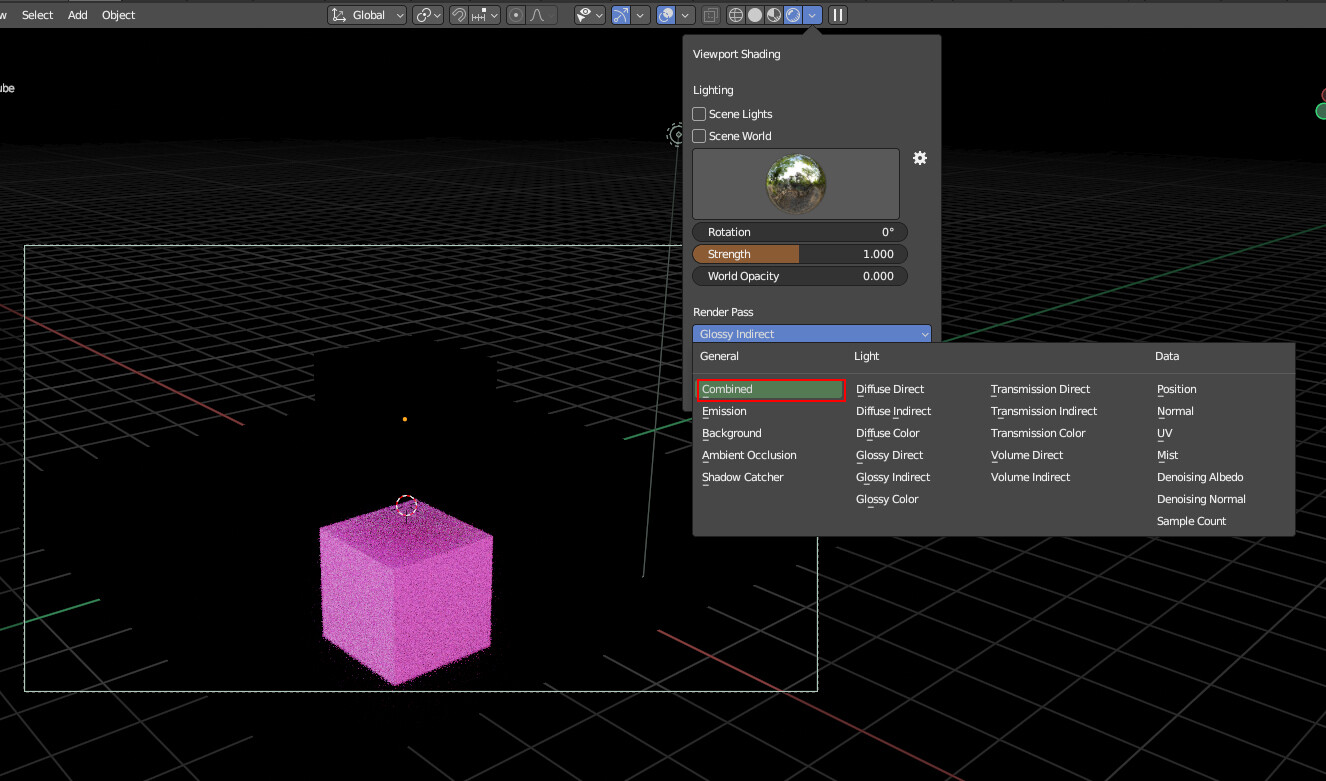Choose Ambient Occlusion render pass
This screenshot has width=1326, height=781.
click(749, 455)
